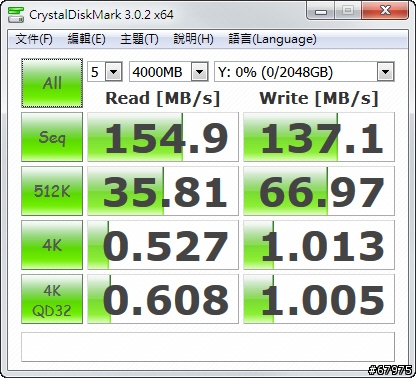Run the 4K QD32 test
This screenshot has height=378, width=416.
pos(52,299)
